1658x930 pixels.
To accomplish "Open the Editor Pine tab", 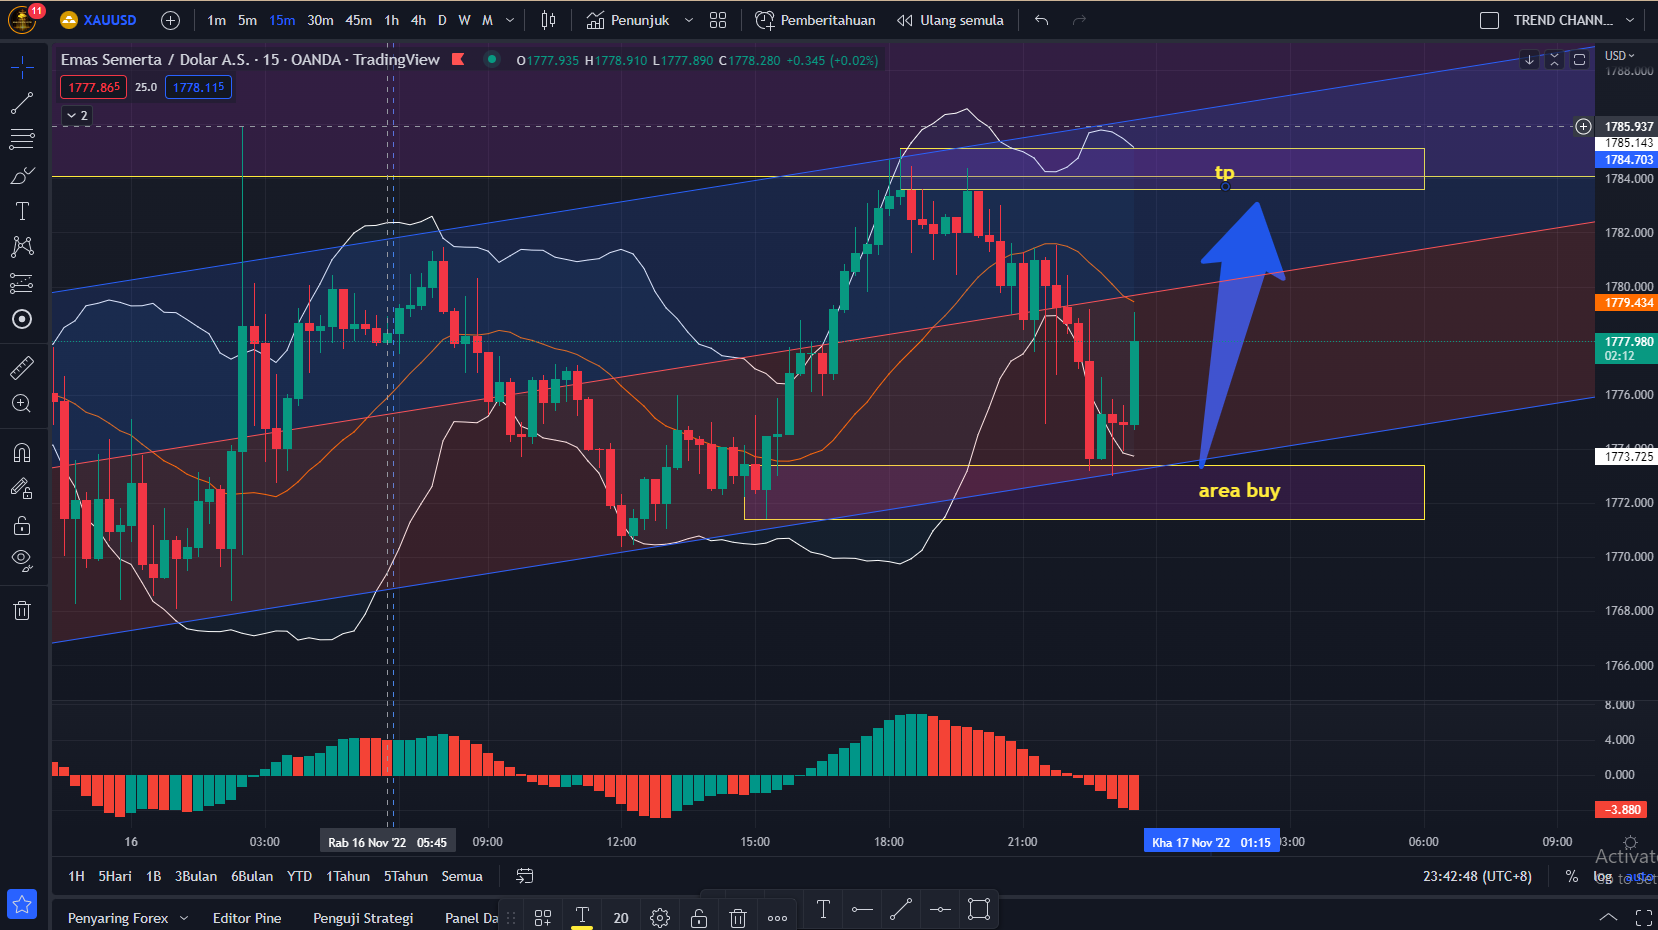I will coord(247,918).
